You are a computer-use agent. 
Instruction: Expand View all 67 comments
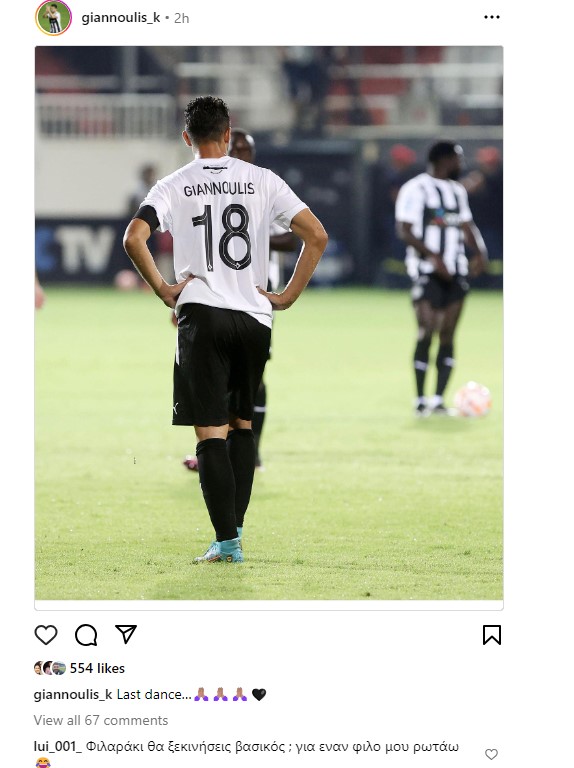[x=101, y=720]
